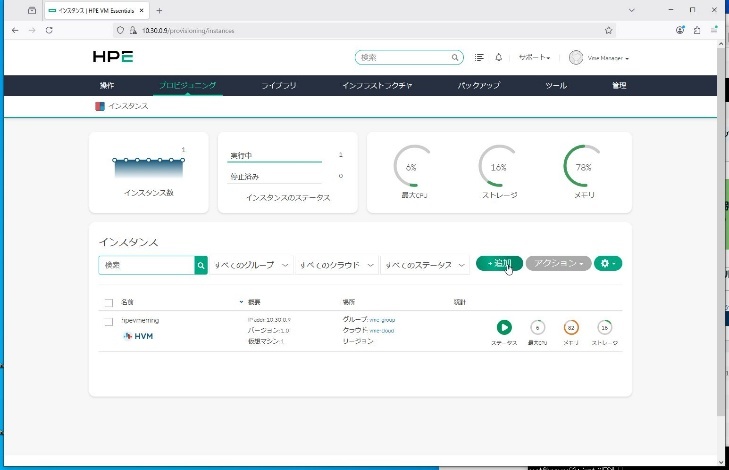The image size is (729, 470).
Task: Click the memory 78% usage gauge
Action: pyautogui.click(x=583, y=167)
